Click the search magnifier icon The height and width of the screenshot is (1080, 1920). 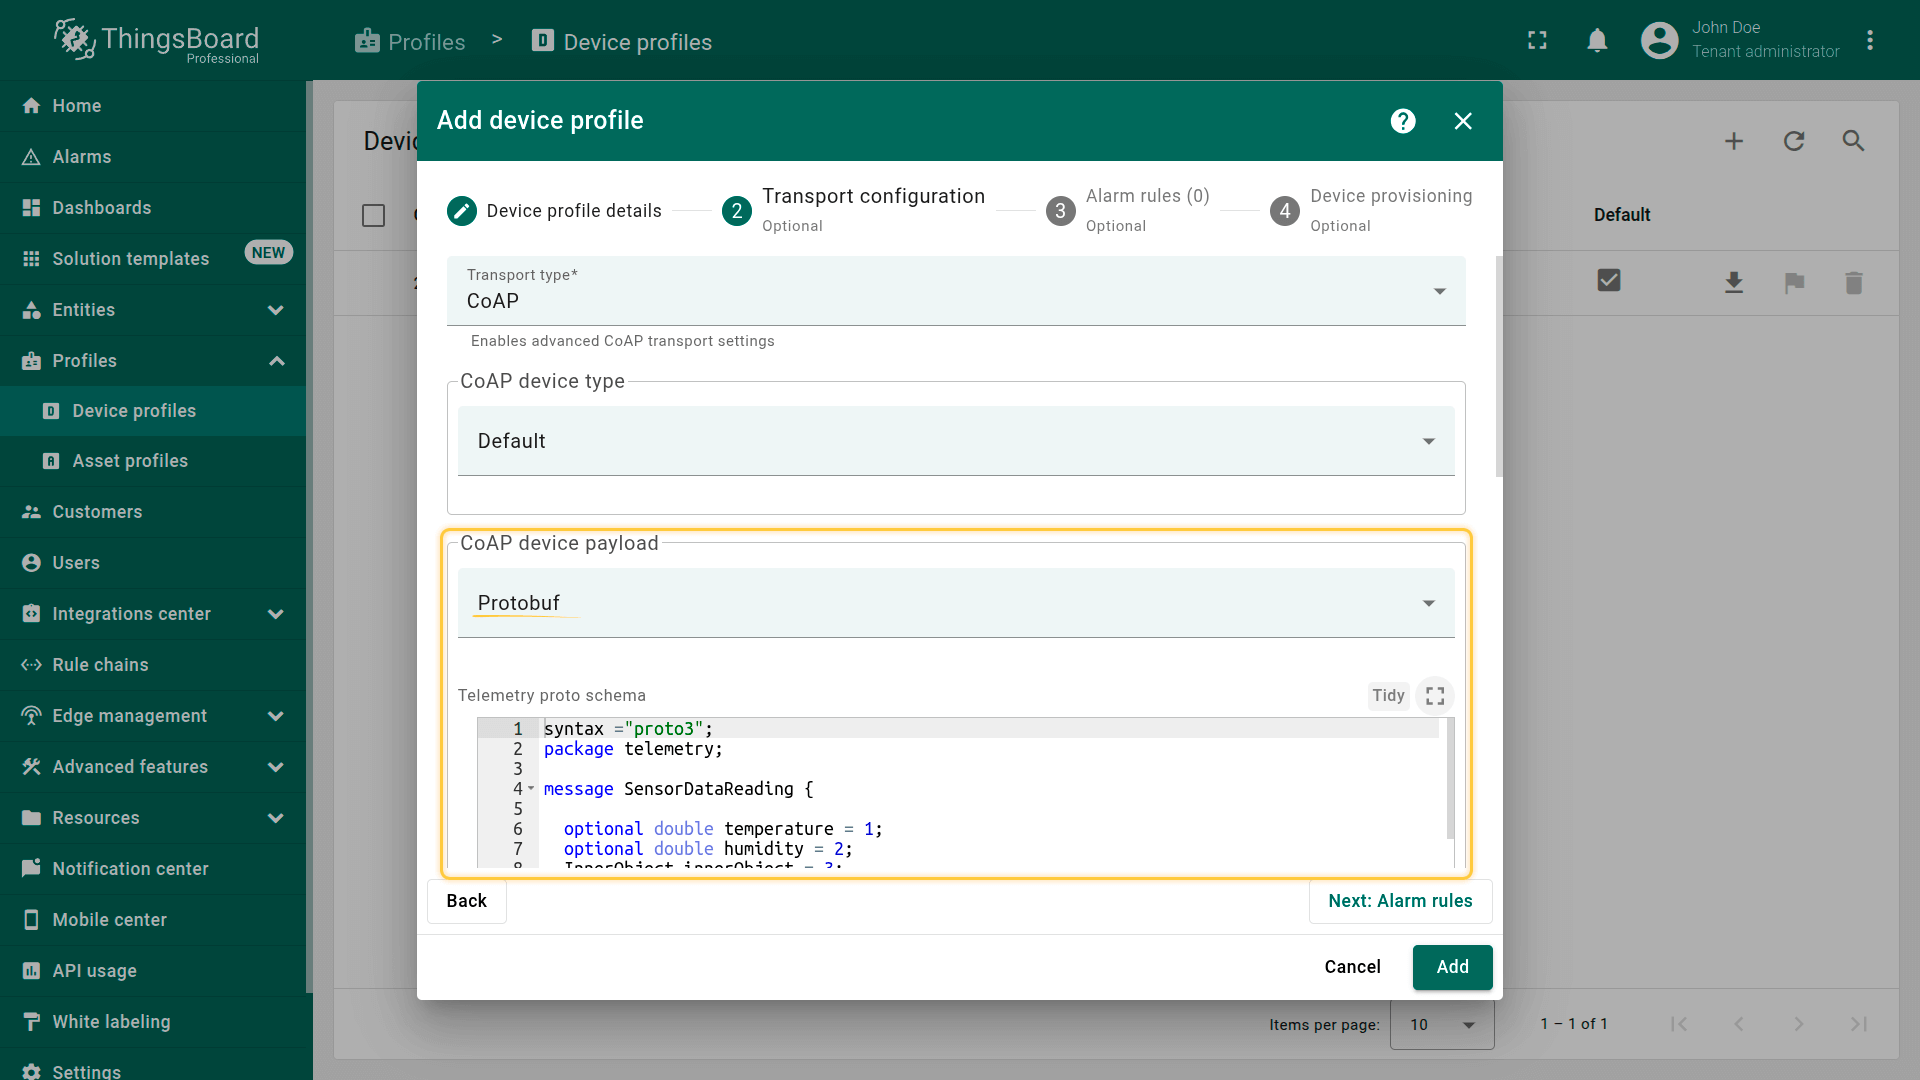point(1853,141)
